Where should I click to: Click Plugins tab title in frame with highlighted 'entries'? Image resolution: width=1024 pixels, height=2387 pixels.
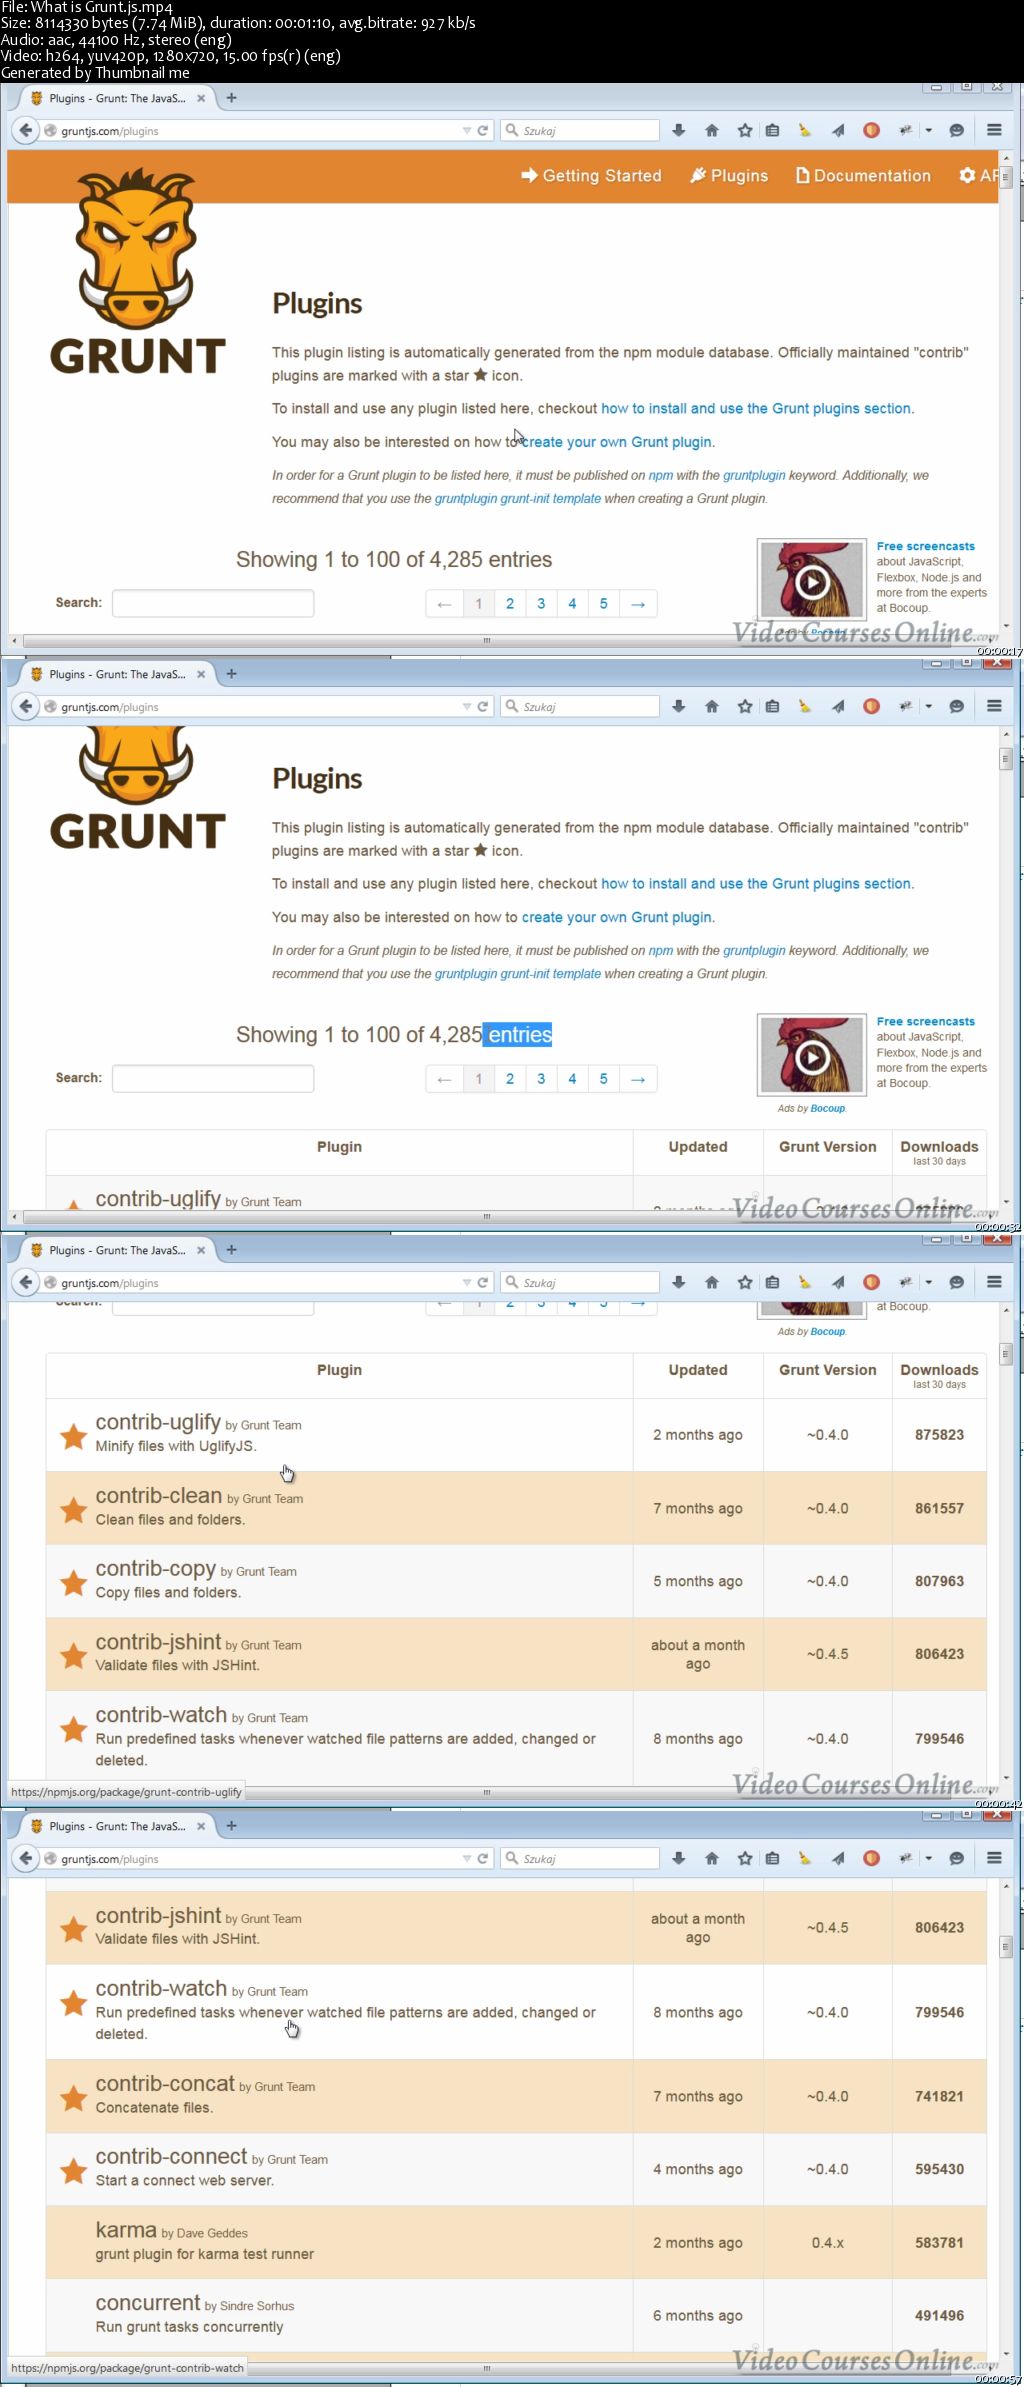pos(117,674)
